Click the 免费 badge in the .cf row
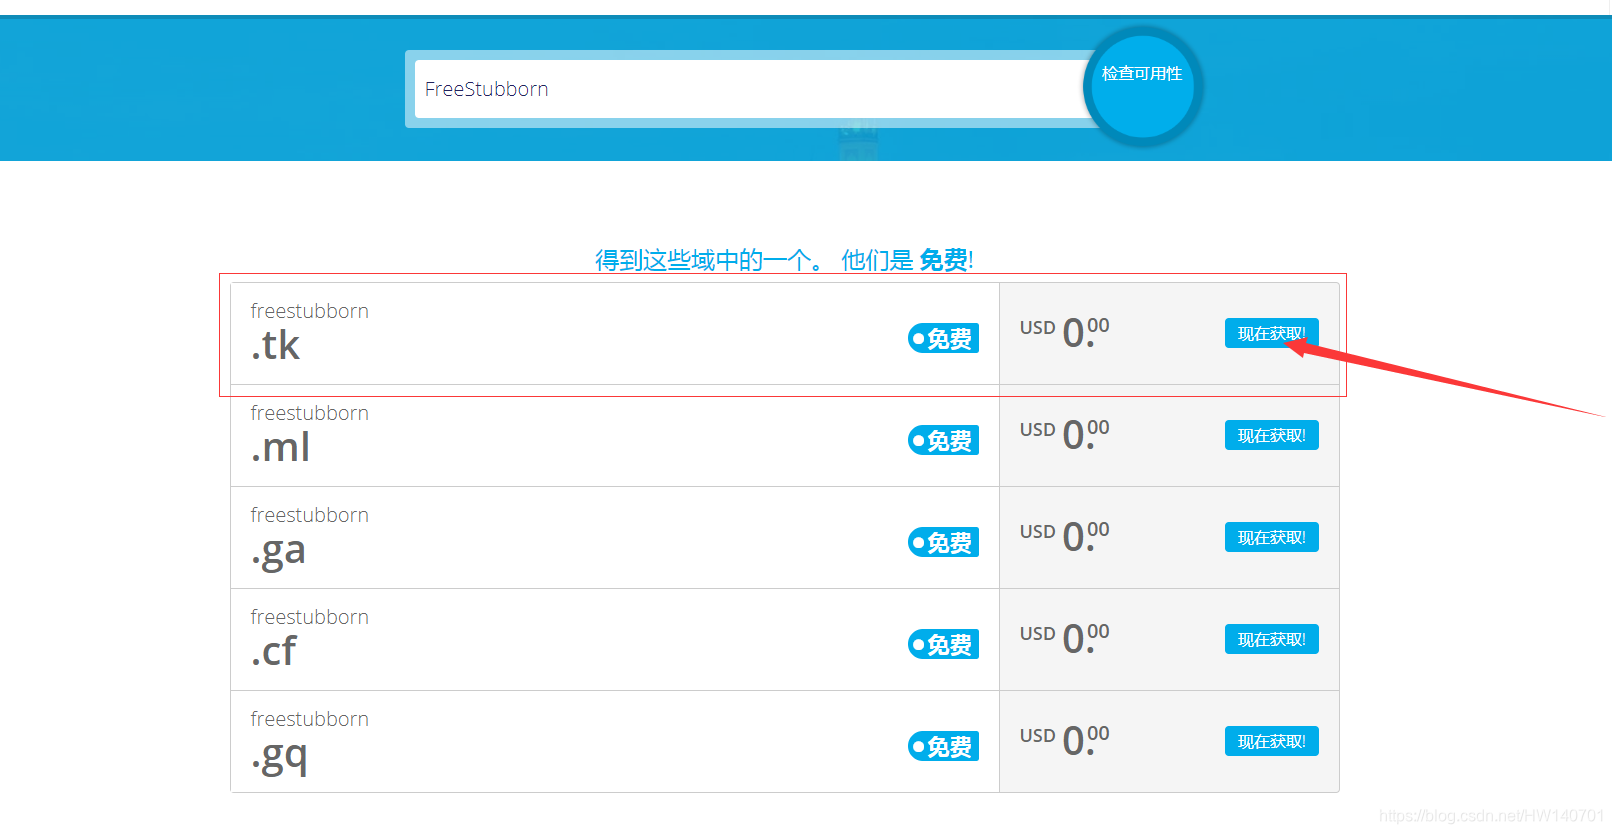Viewport: 1612px width, 834px height. click(943, 644)
